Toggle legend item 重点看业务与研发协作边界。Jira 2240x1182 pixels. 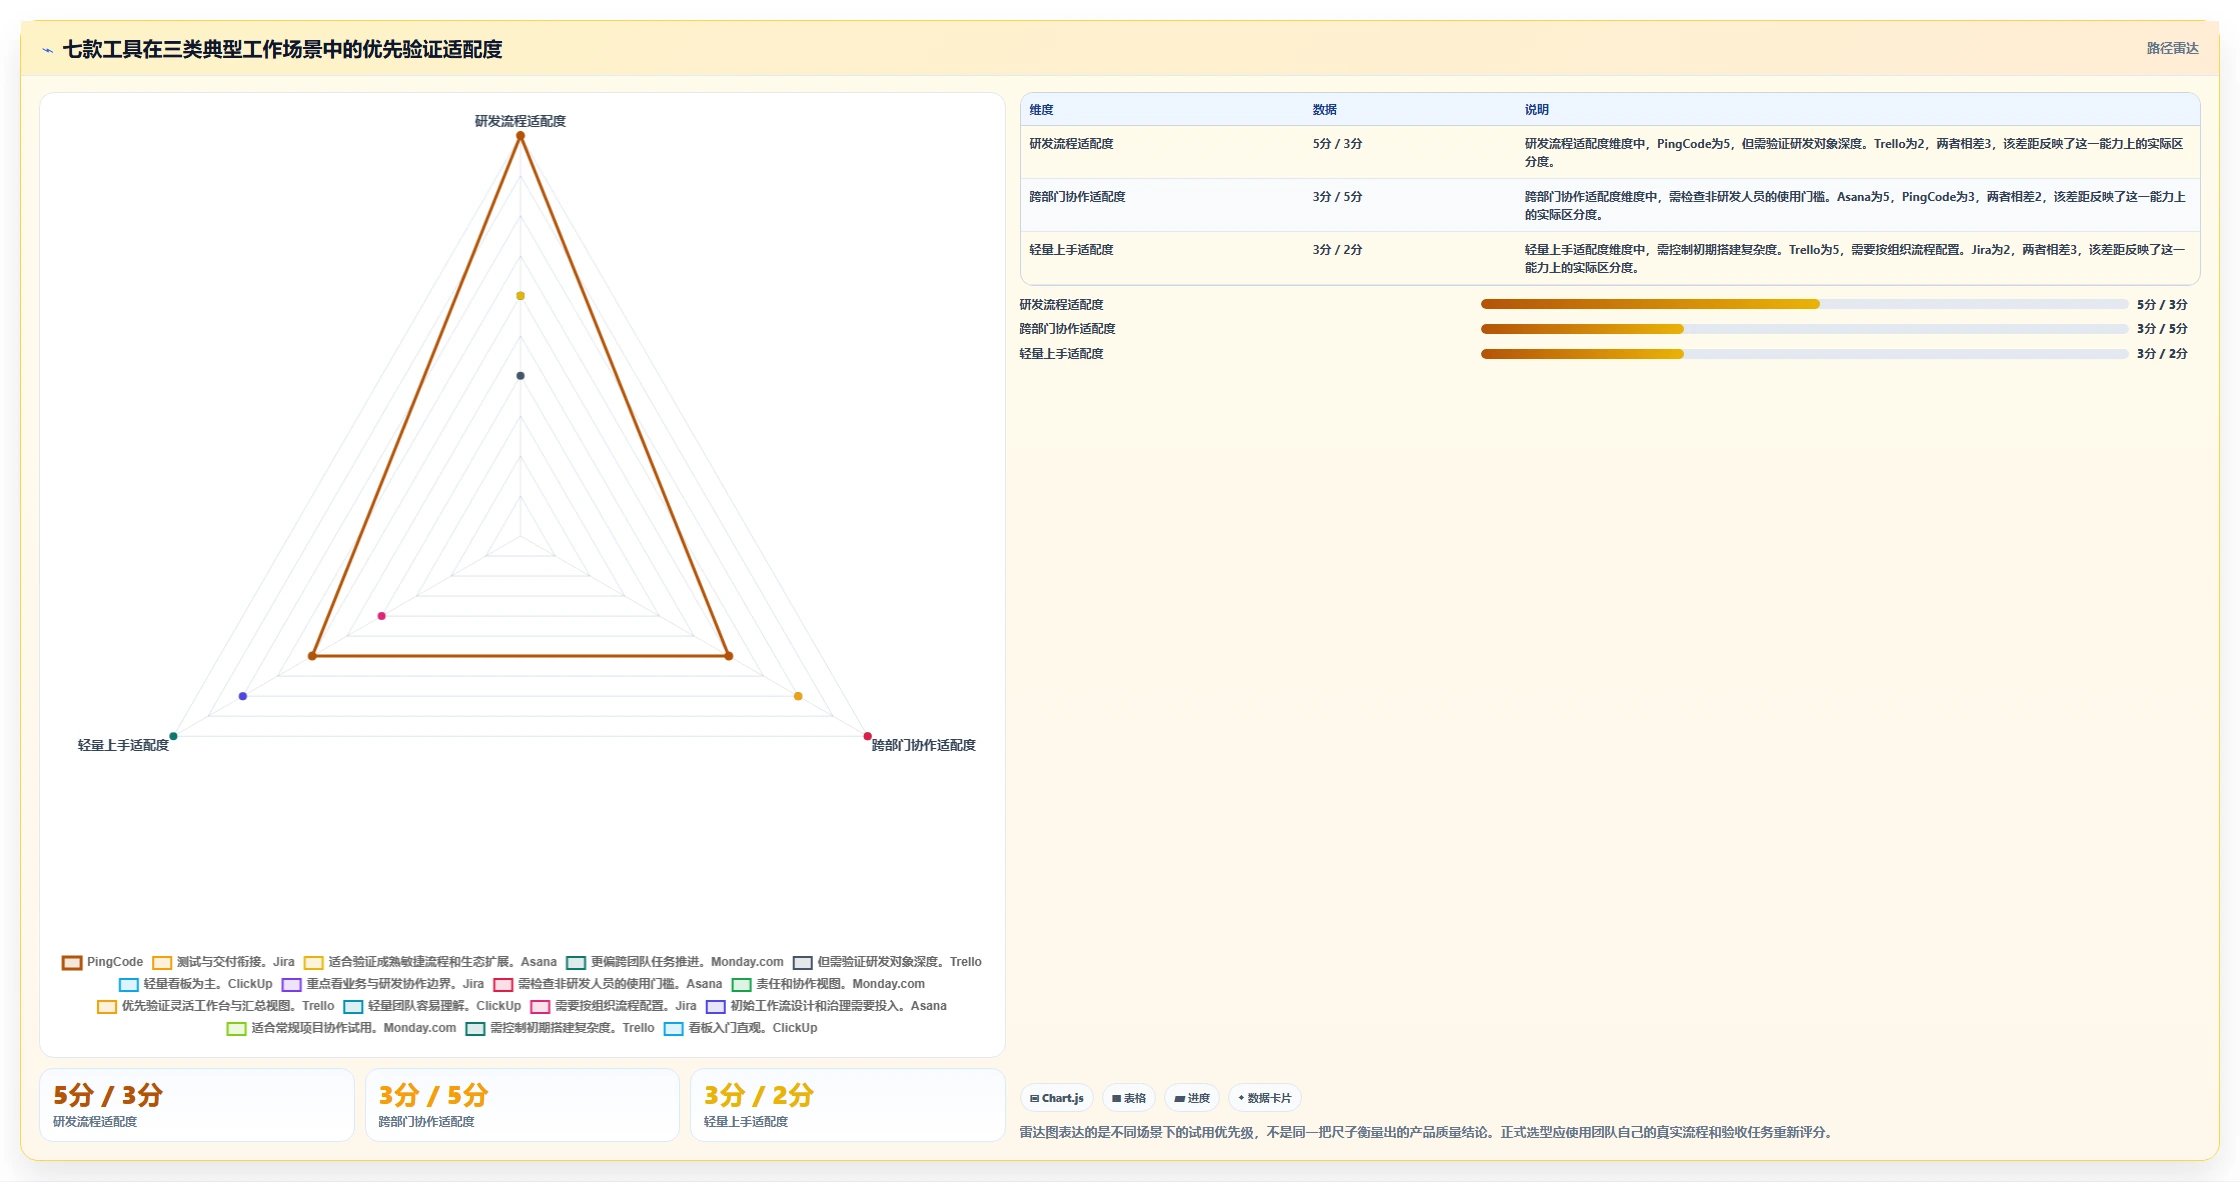coord(382,984)
